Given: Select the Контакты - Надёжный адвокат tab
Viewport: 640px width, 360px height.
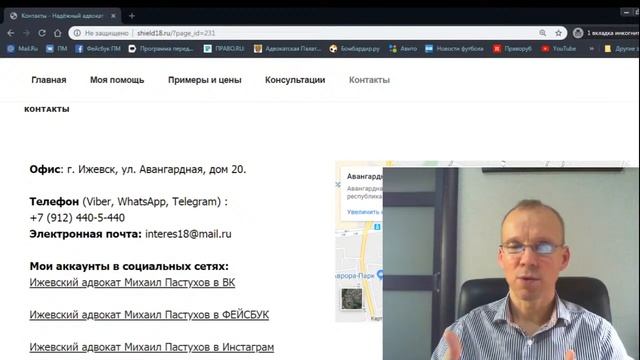Looking at the screenshot, I should (x=62, y=16).
